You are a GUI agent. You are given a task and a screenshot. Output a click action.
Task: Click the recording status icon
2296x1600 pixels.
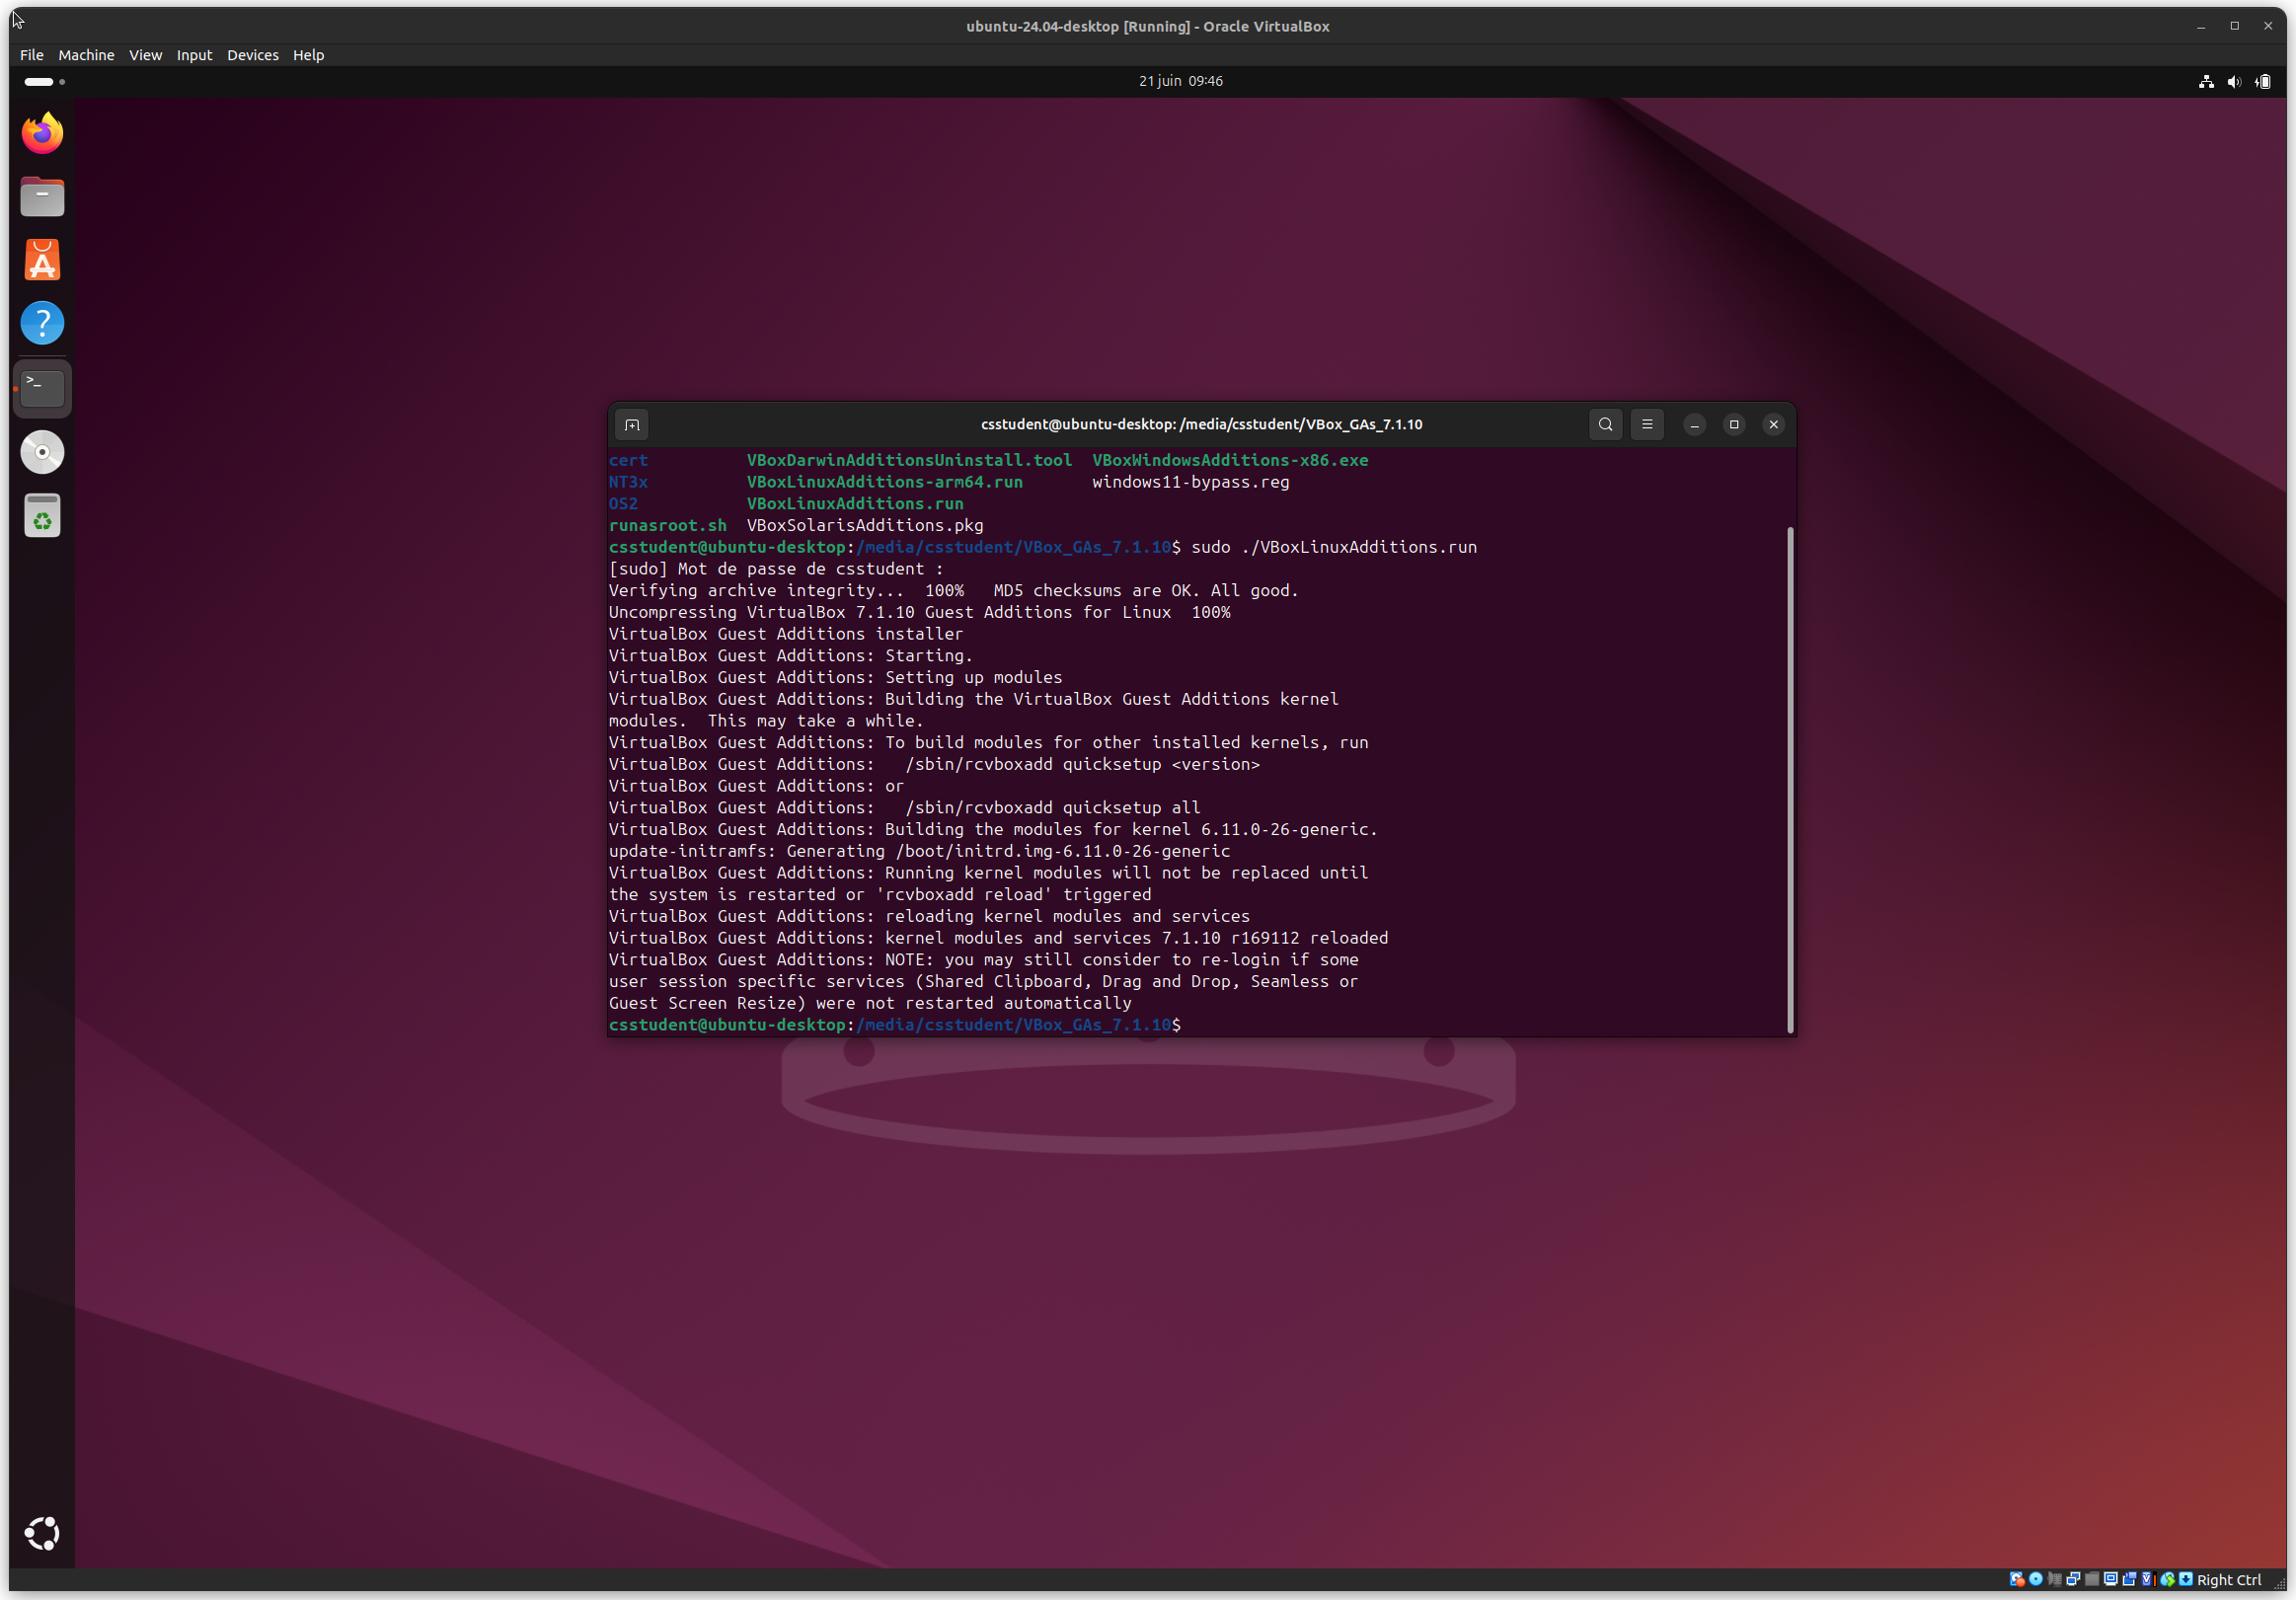[x=2129, y=1579]
